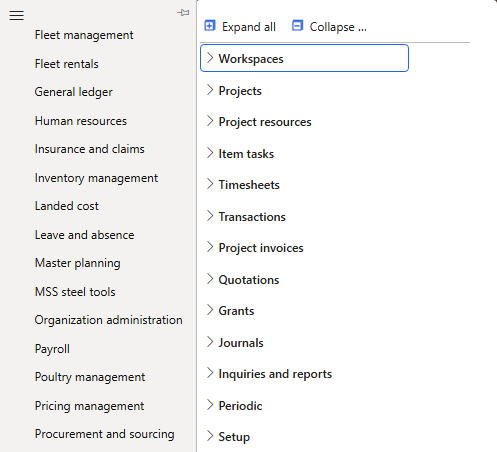Click the Grants label
497x452 pixels.
[236, 311]
